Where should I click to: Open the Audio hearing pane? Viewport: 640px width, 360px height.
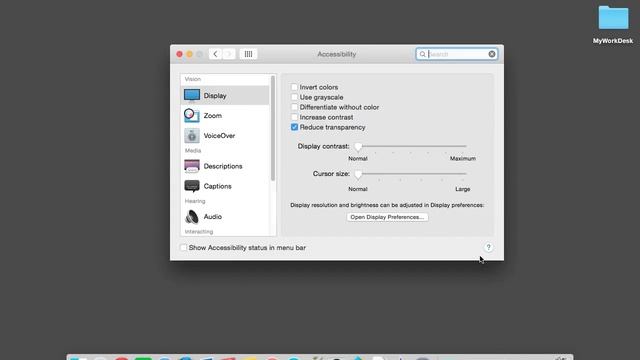(x=225, y=217)
